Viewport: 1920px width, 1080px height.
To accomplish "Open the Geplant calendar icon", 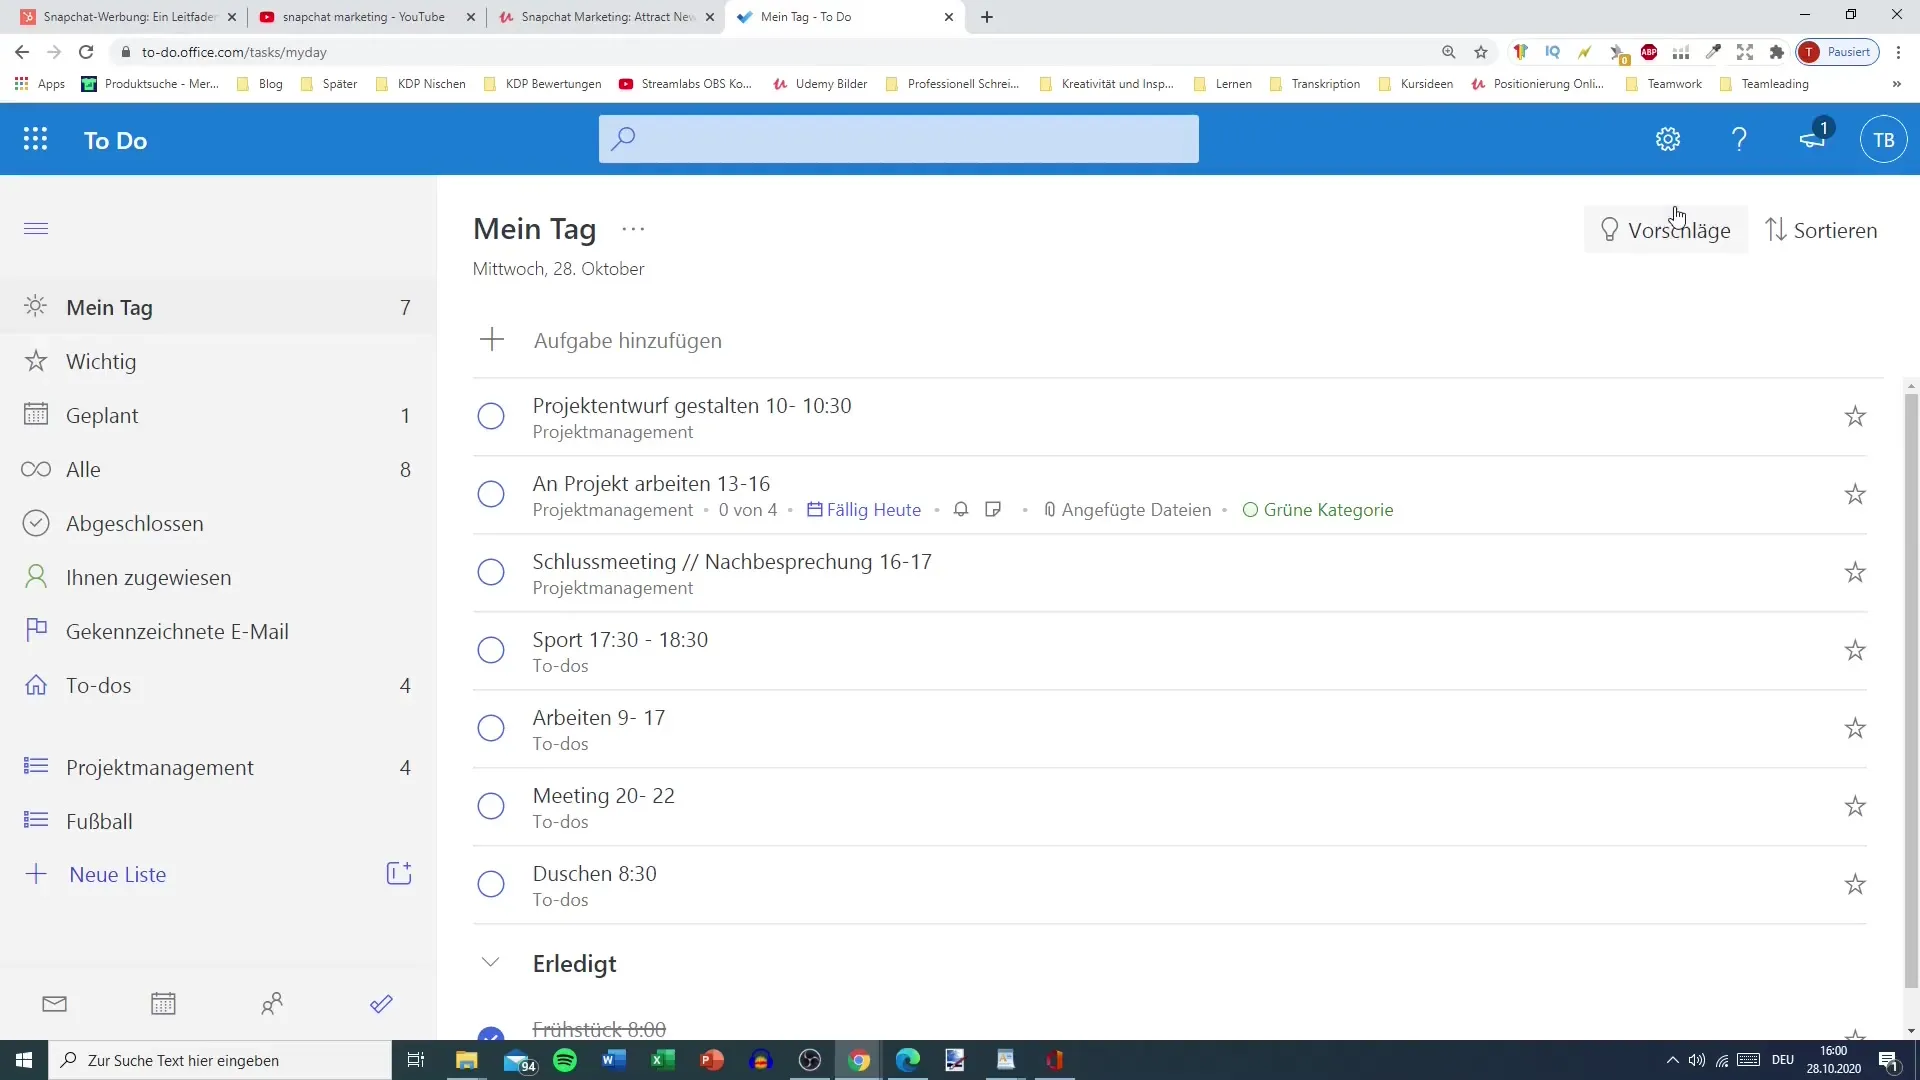I will click(x=36, y=415).
